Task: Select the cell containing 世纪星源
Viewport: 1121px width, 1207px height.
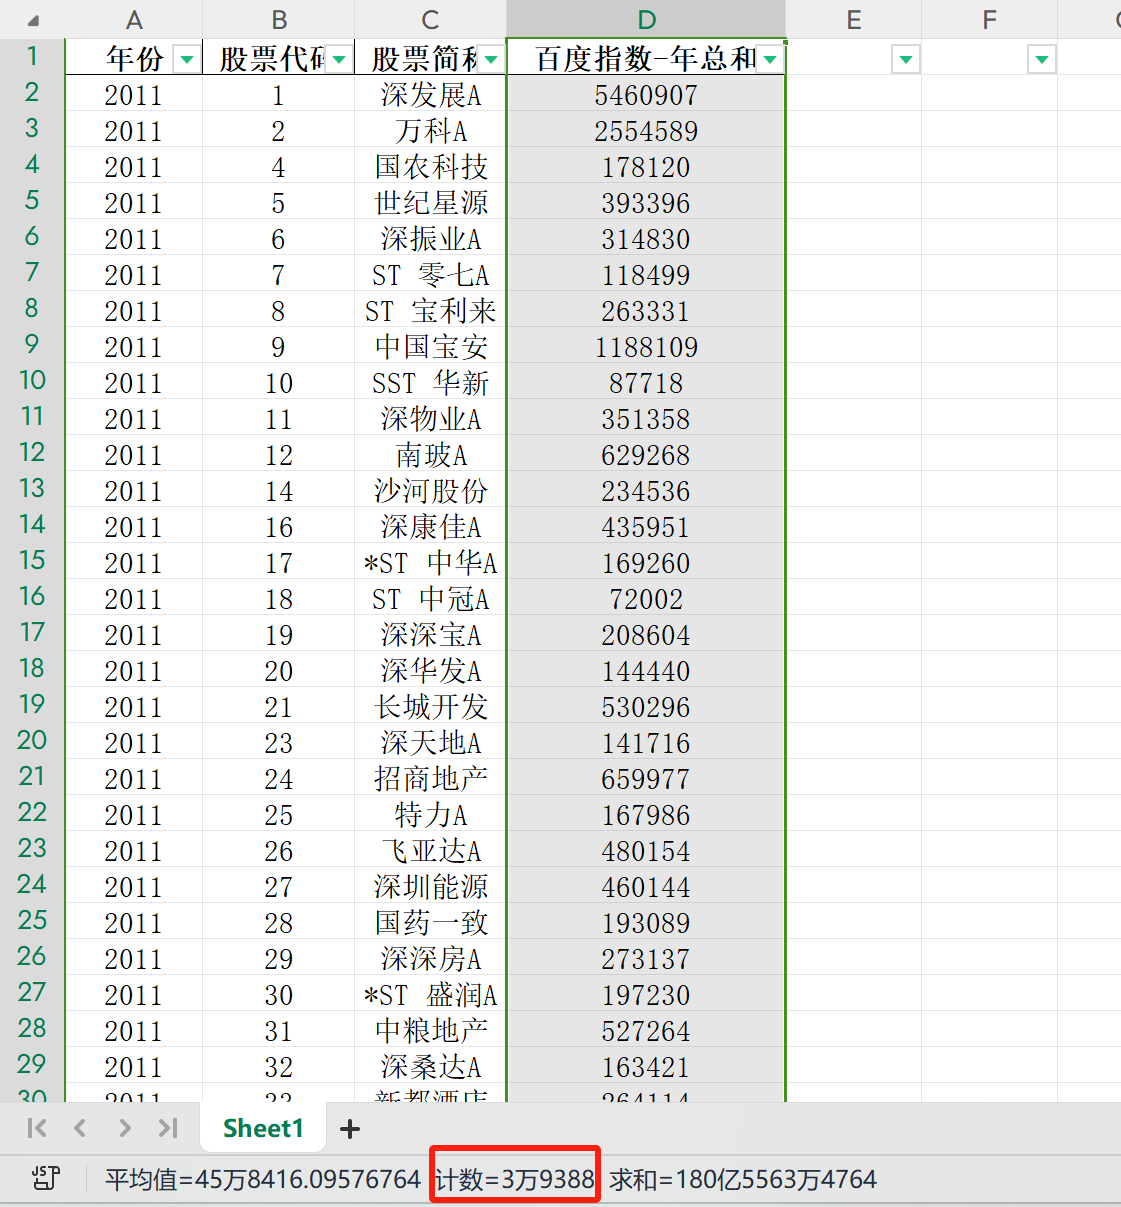Action: pos(430,203)
